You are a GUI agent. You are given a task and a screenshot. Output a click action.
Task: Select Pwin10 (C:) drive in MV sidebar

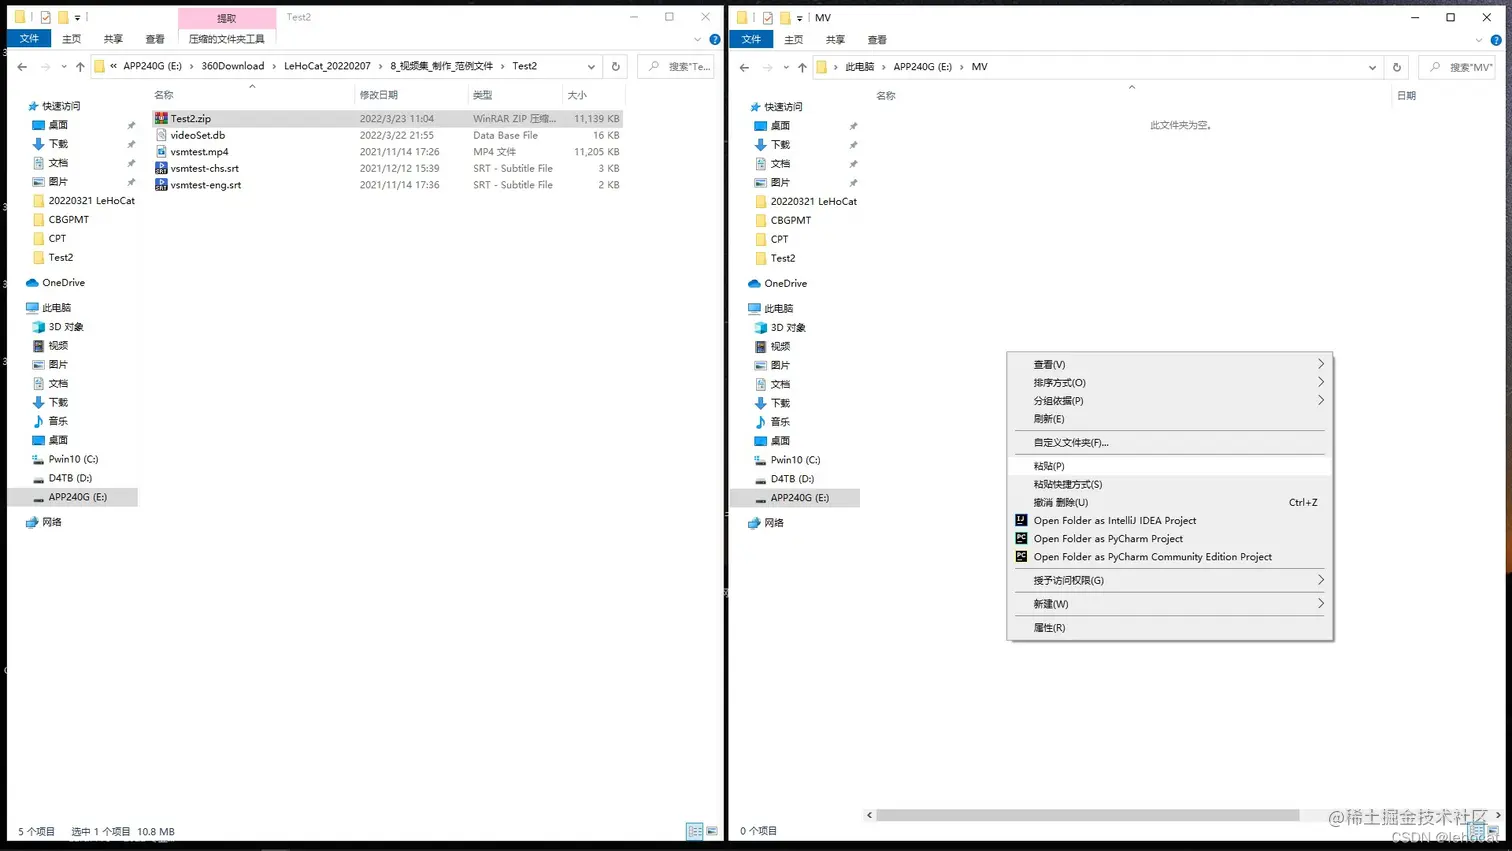pyautogui.click(x=795, y=460)
